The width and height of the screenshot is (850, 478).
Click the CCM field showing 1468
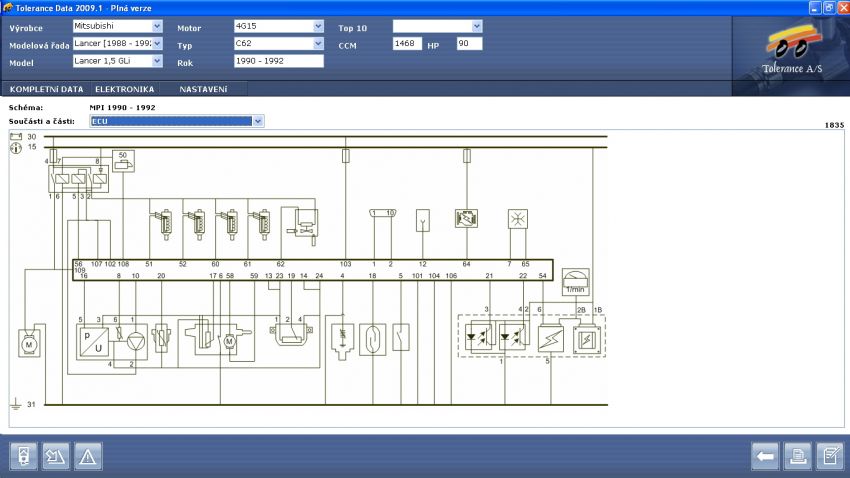point(407,44)
